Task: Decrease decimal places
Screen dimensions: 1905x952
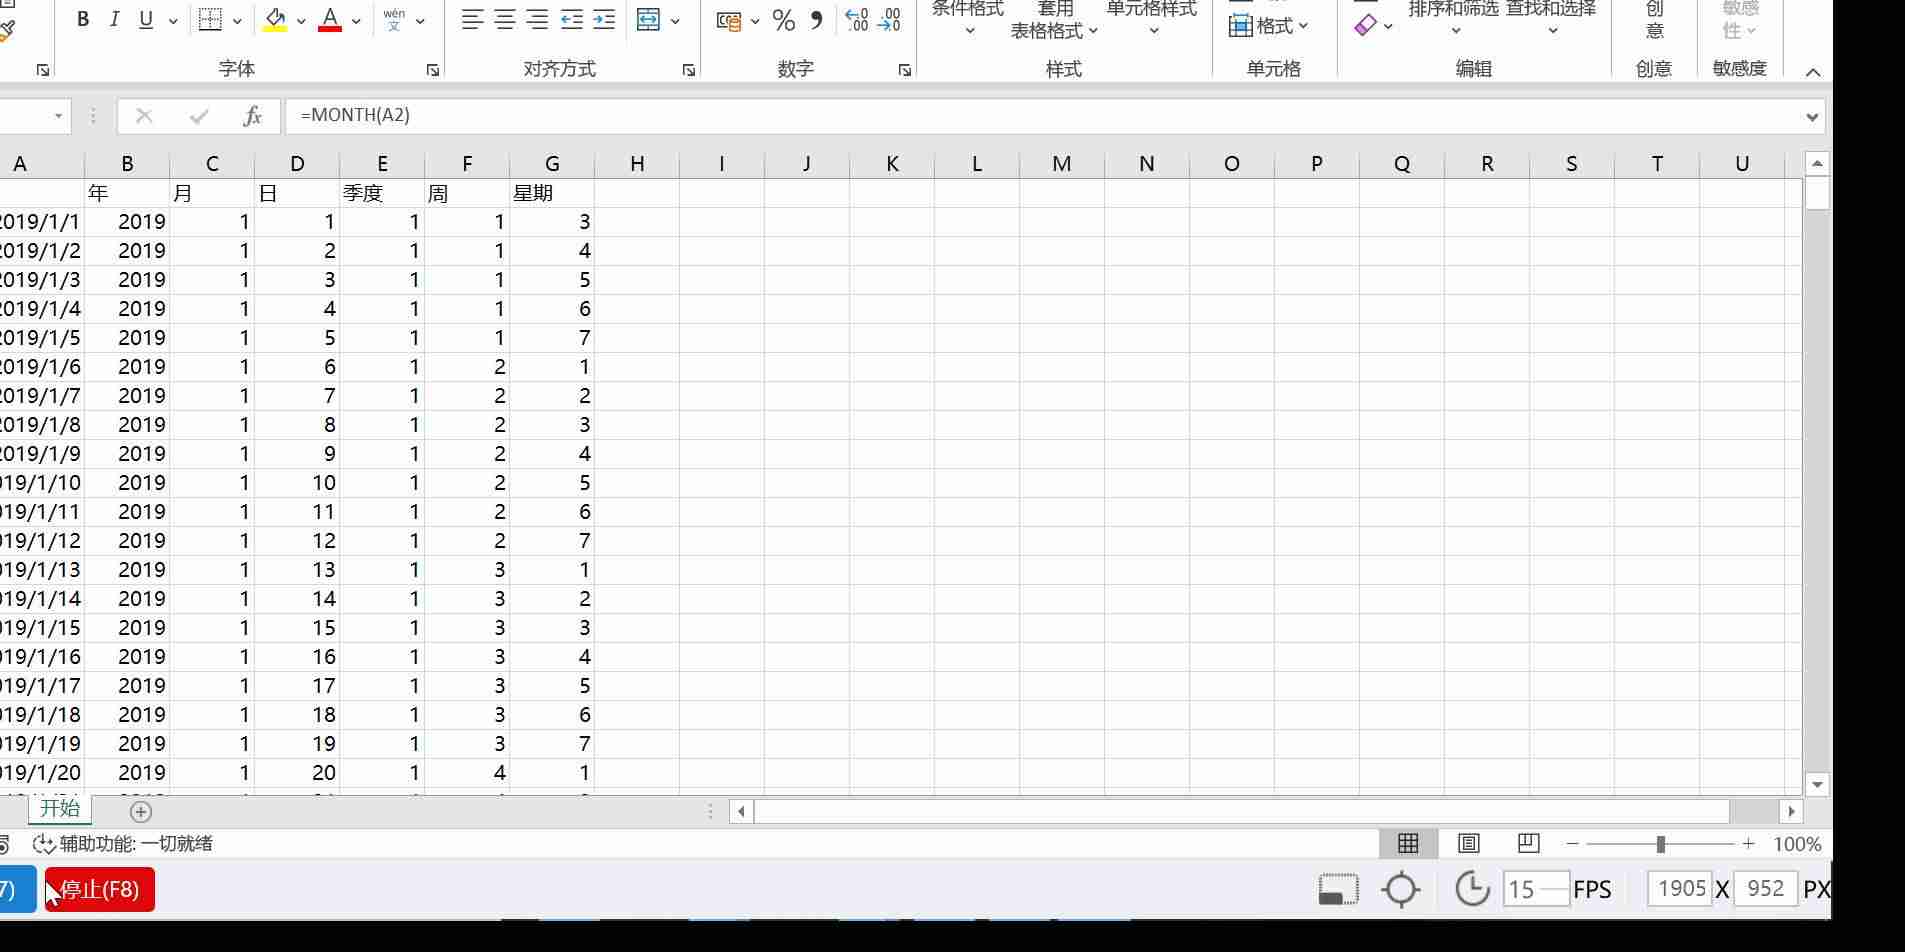Action: (x=889, y=20)
